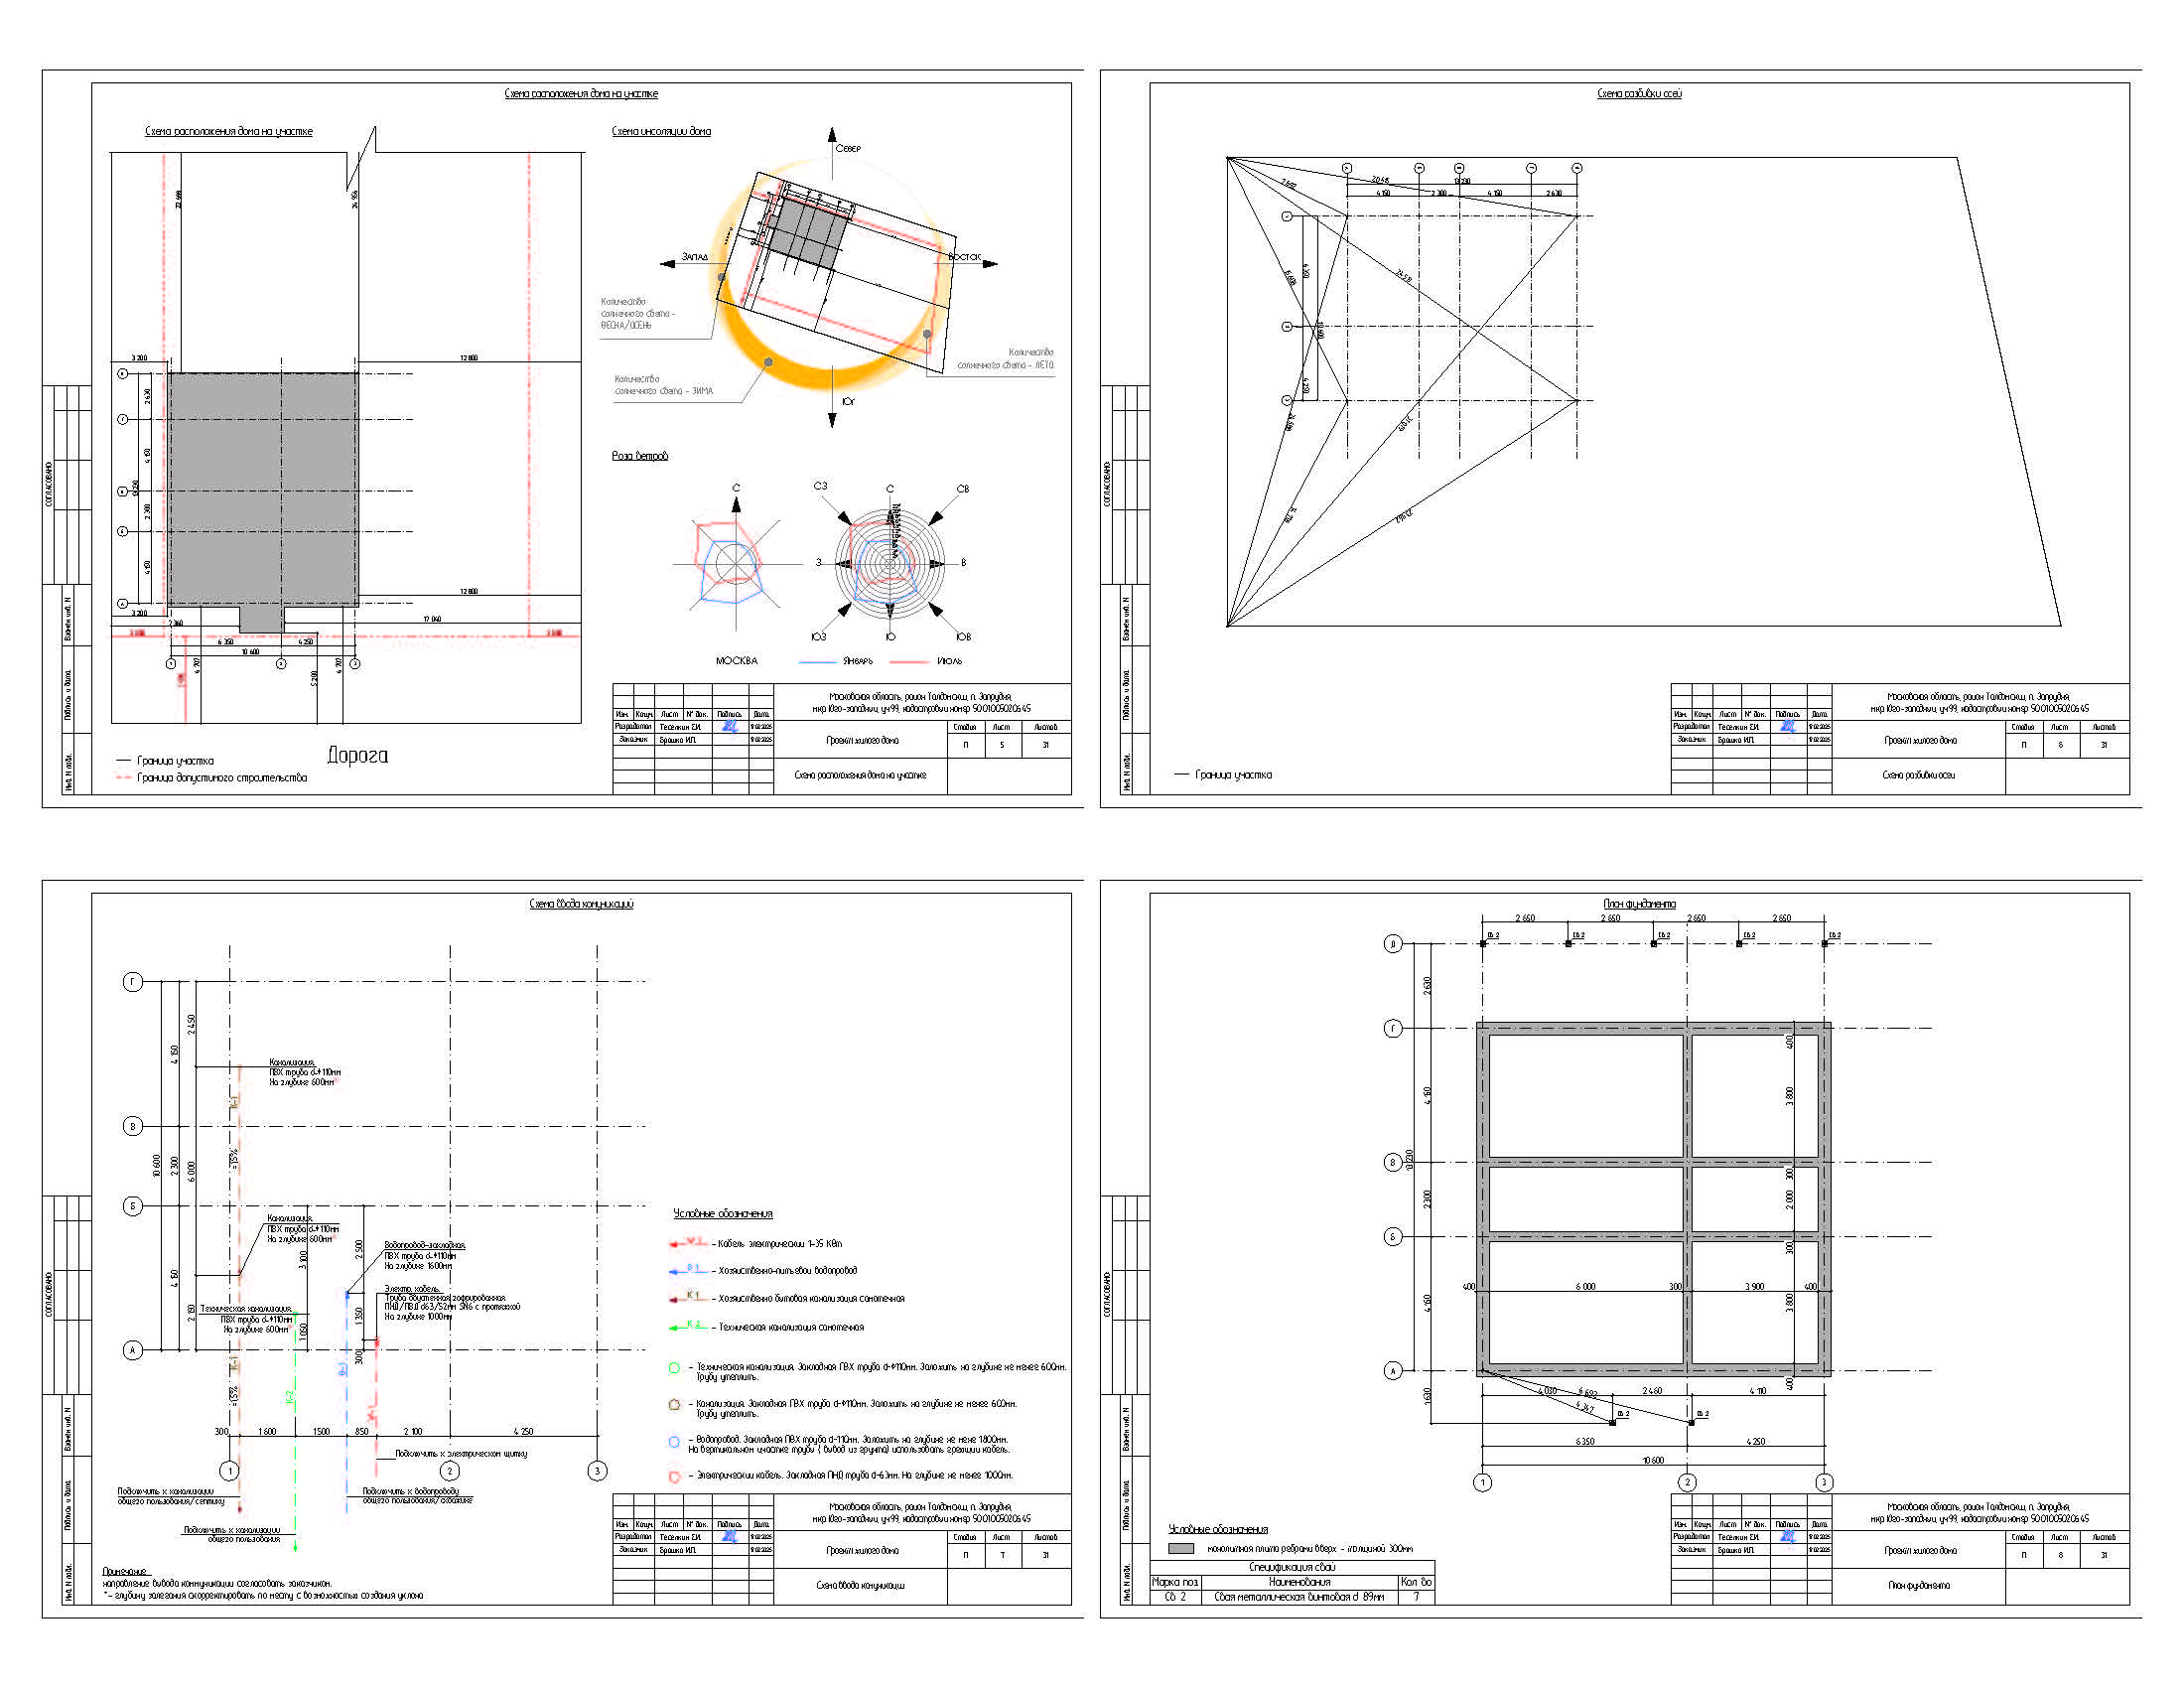Click axis marker circle 3 on the foundation plan
The image size is (2184, 1688).
pos(1824,1482)
